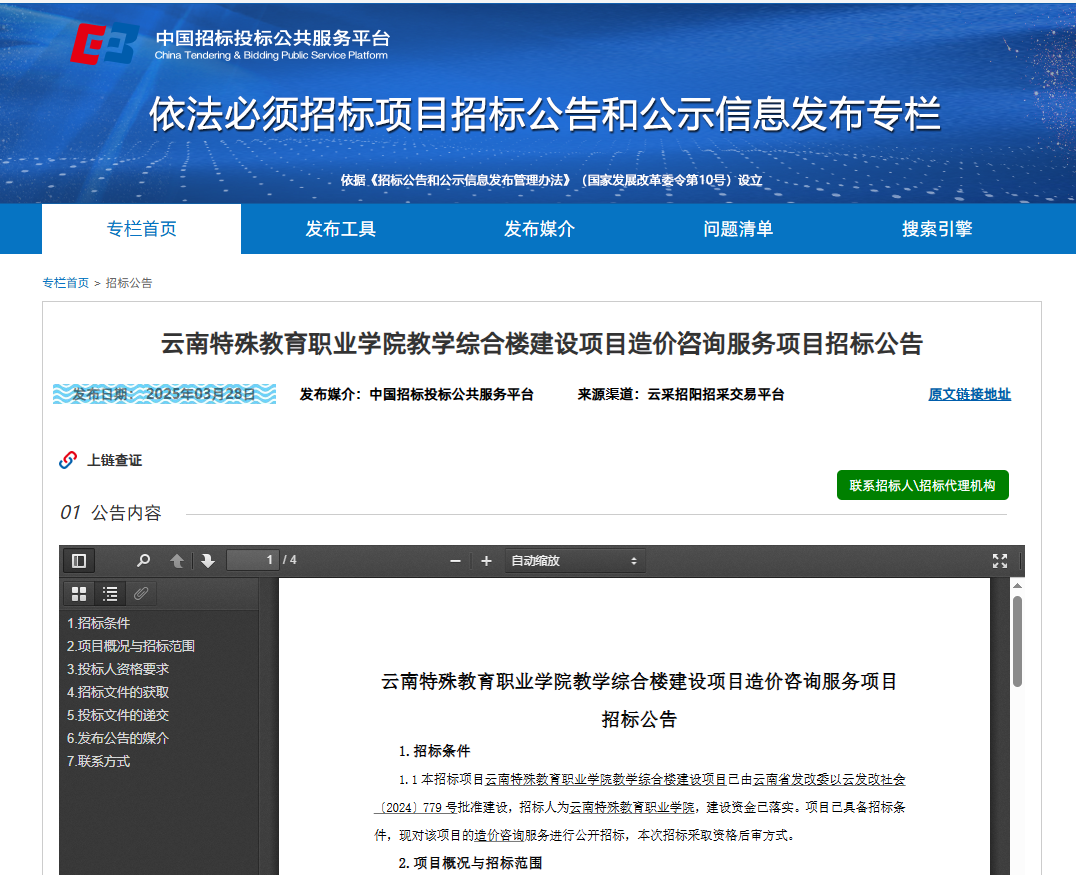The height and width of the screenshot is (875, 1076).
Task: Open 问题清单 navigation tab
Action: (738, 229)
